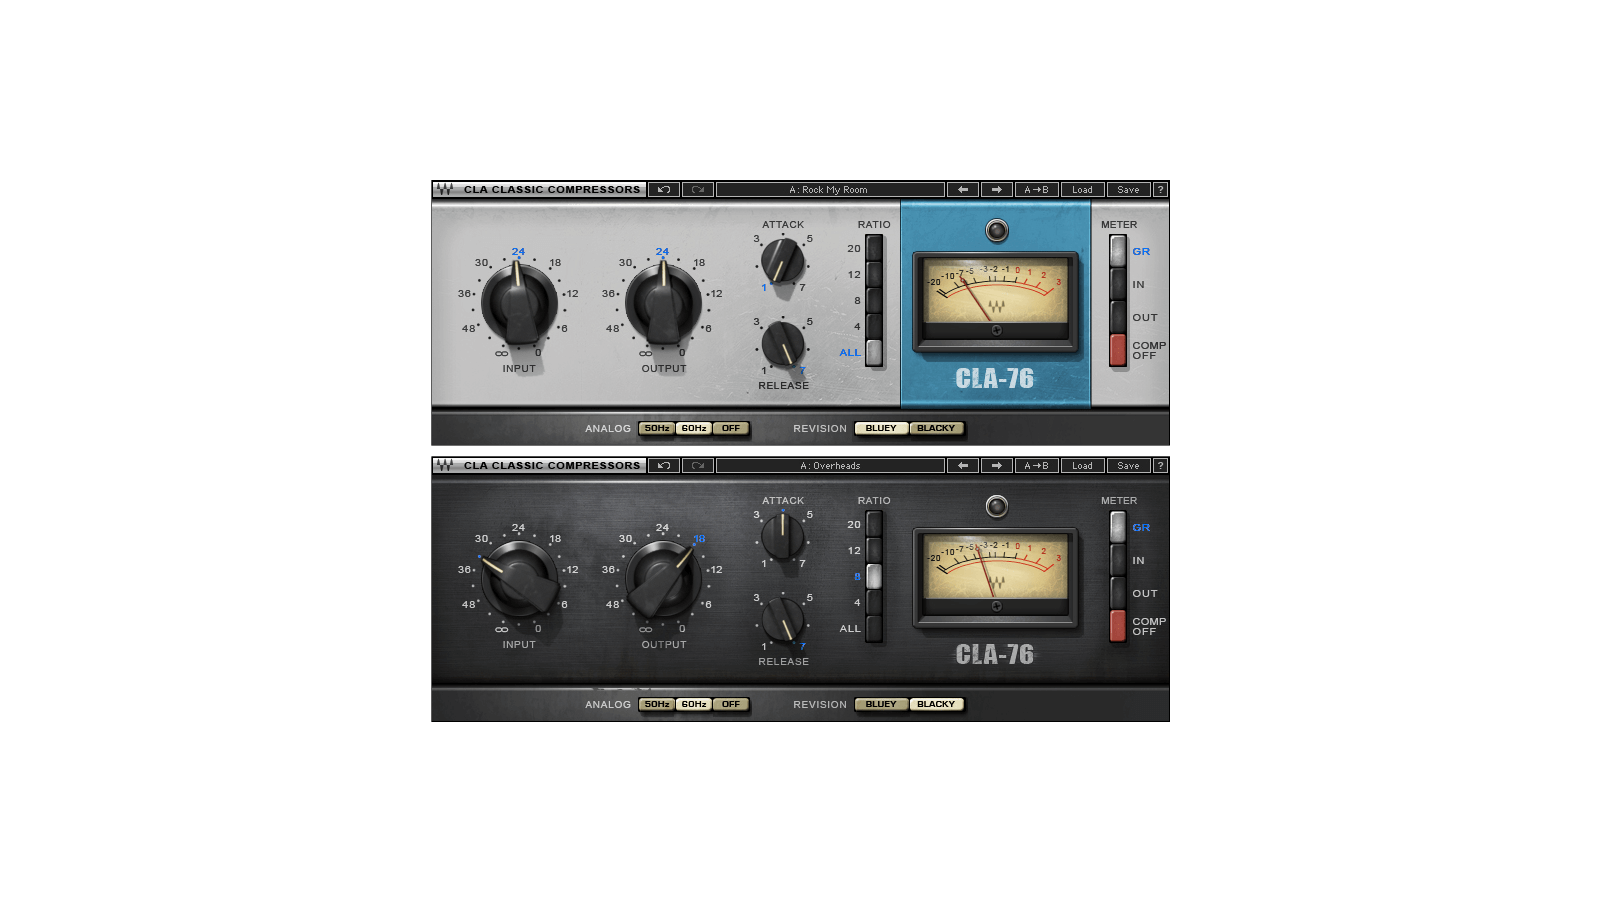Viewport: 1600px width, 900px height.
Task: Click the RELEASE knob on the black CLA-76
Action: tap(783, 621)
